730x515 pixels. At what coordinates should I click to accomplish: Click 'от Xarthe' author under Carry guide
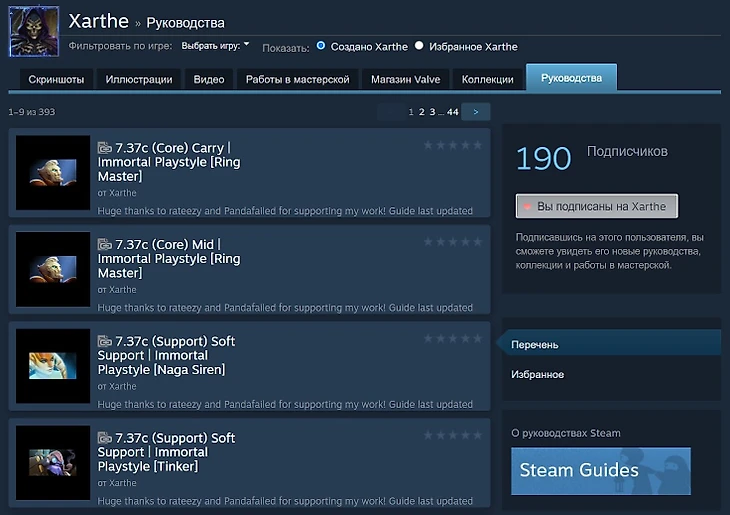click(x=117, y=193)
